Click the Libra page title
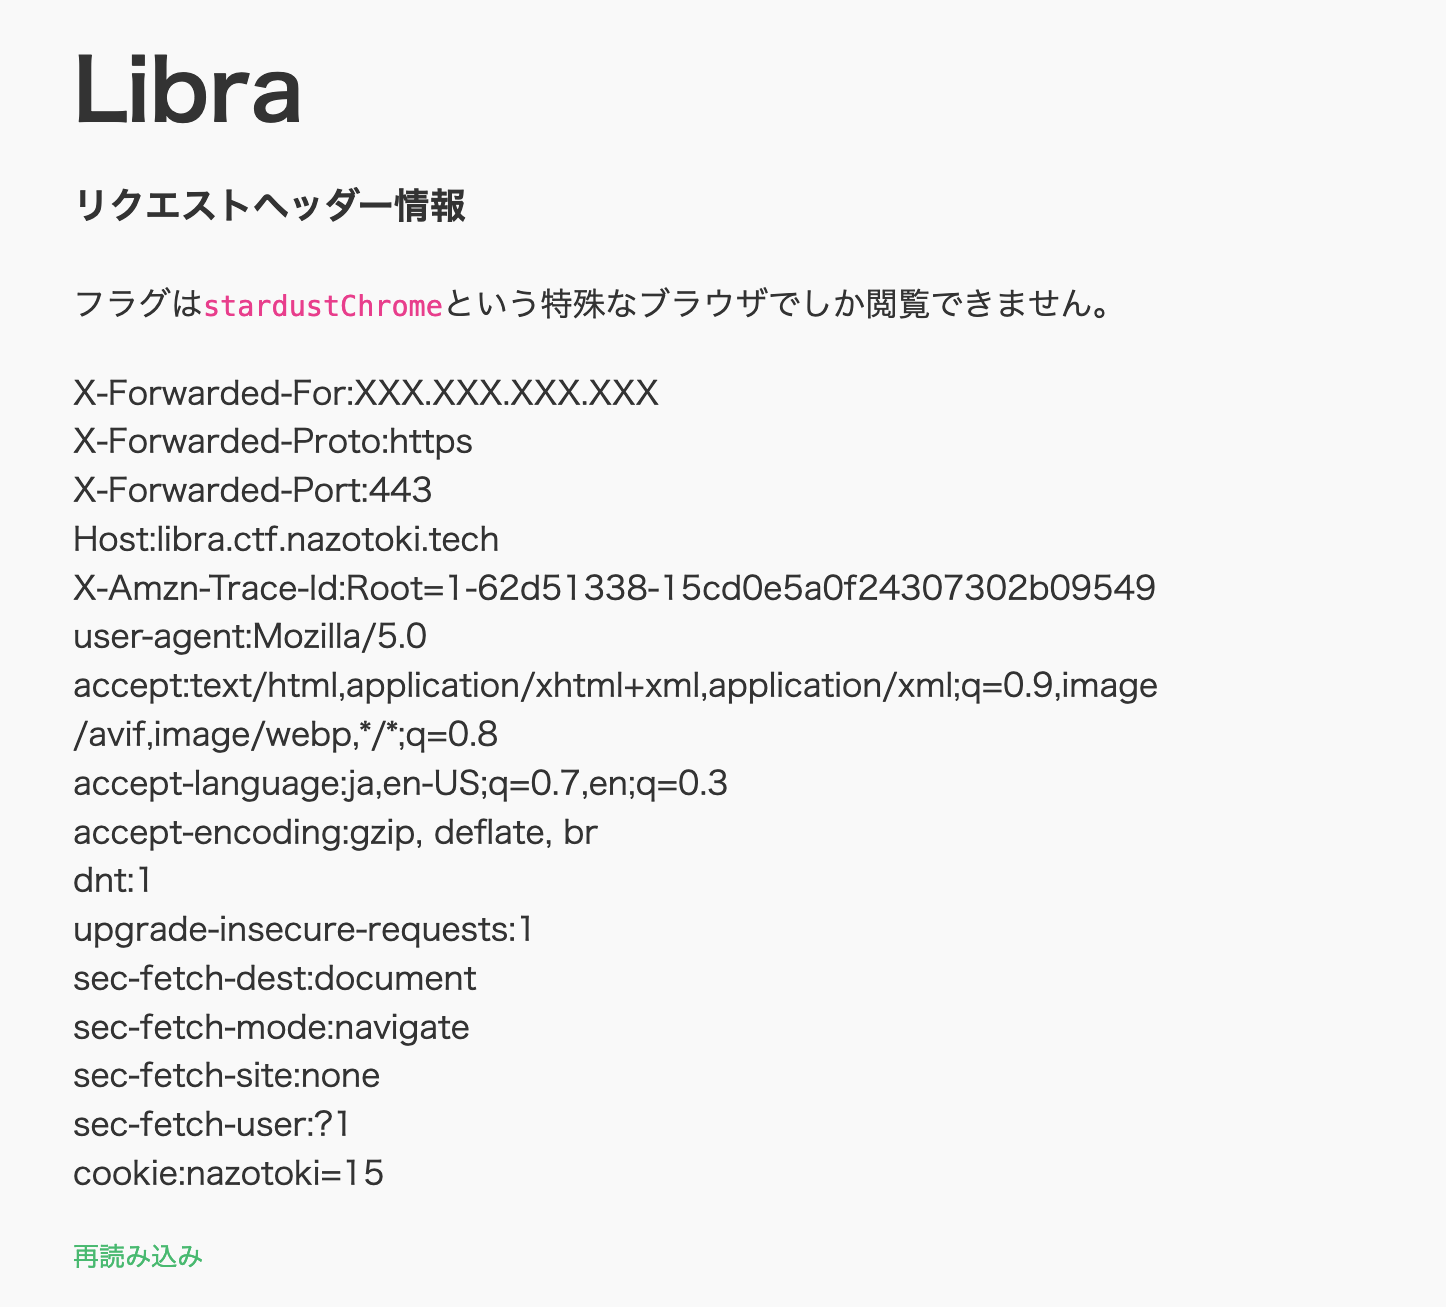1446x1307 pixels. [x=188, y=90]
